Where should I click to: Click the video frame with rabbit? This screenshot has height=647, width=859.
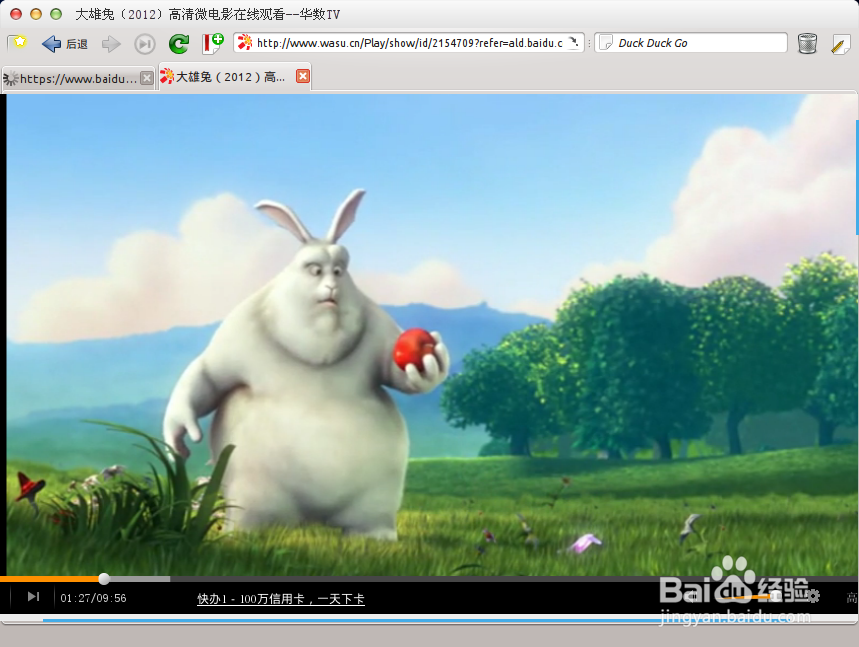click(x=431, y=334)
